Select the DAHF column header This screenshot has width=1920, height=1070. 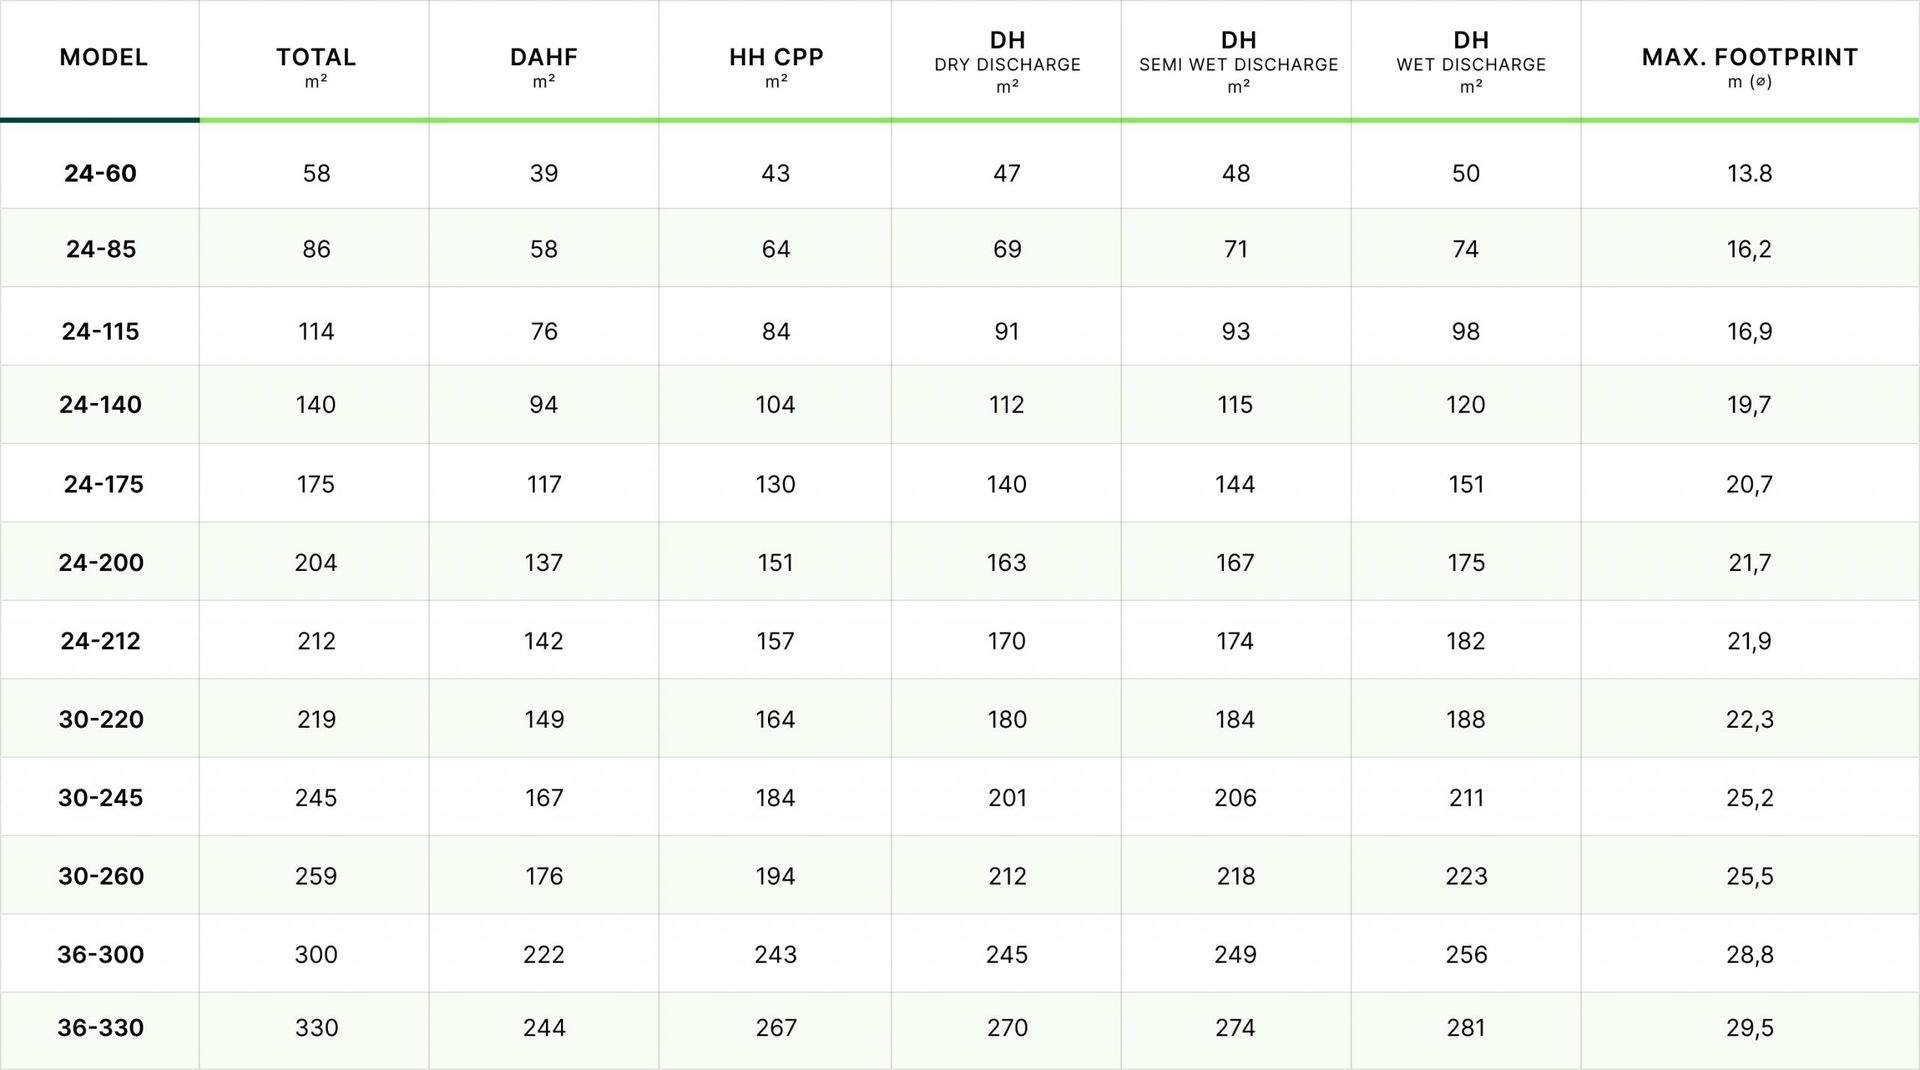point(543,58)
